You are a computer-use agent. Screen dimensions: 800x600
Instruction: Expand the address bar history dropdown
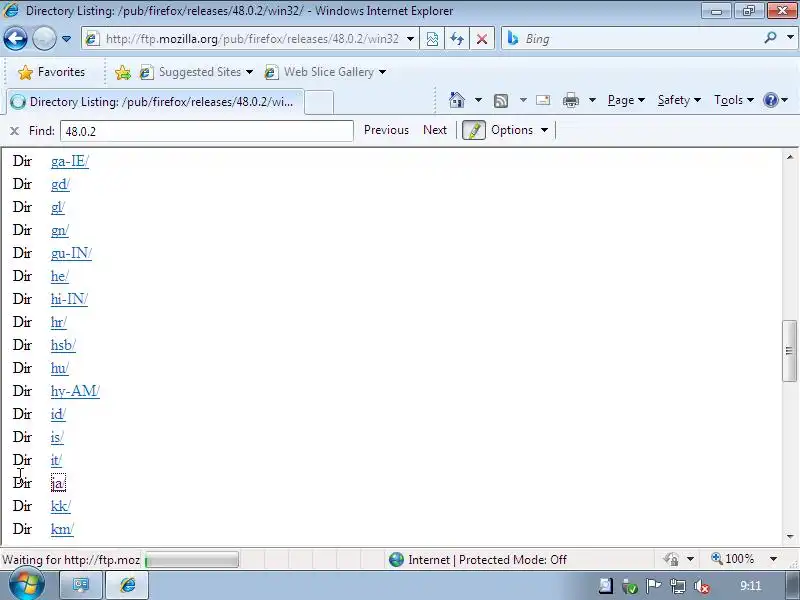point(410,39)
